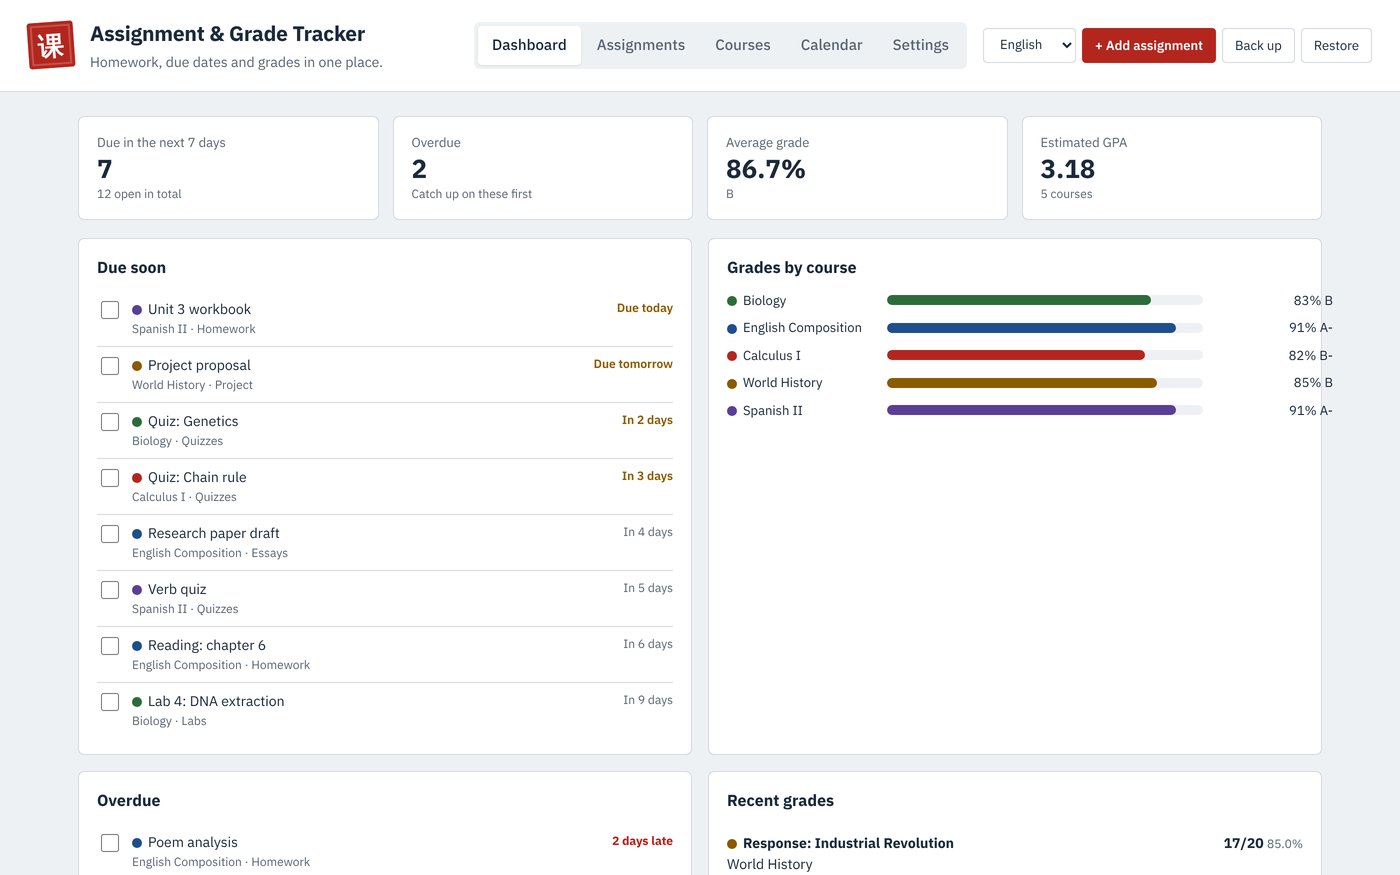Click the 'Due tomorrow' label
This screenshot has width=1400, height=875.
click(633, 364)
